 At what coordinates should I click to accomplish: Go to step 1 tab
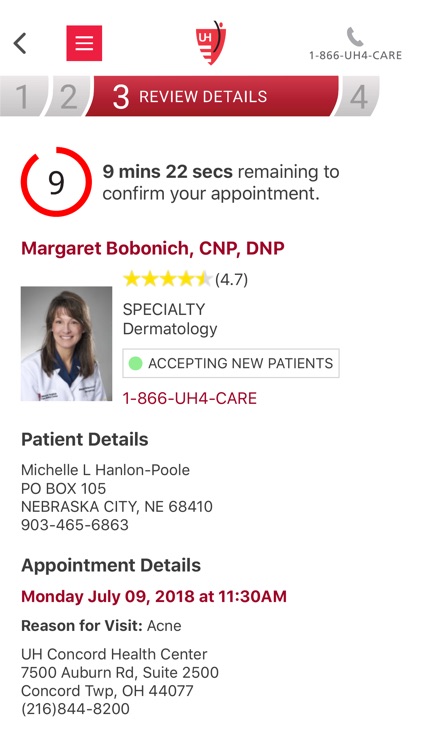tap(23, 96)
